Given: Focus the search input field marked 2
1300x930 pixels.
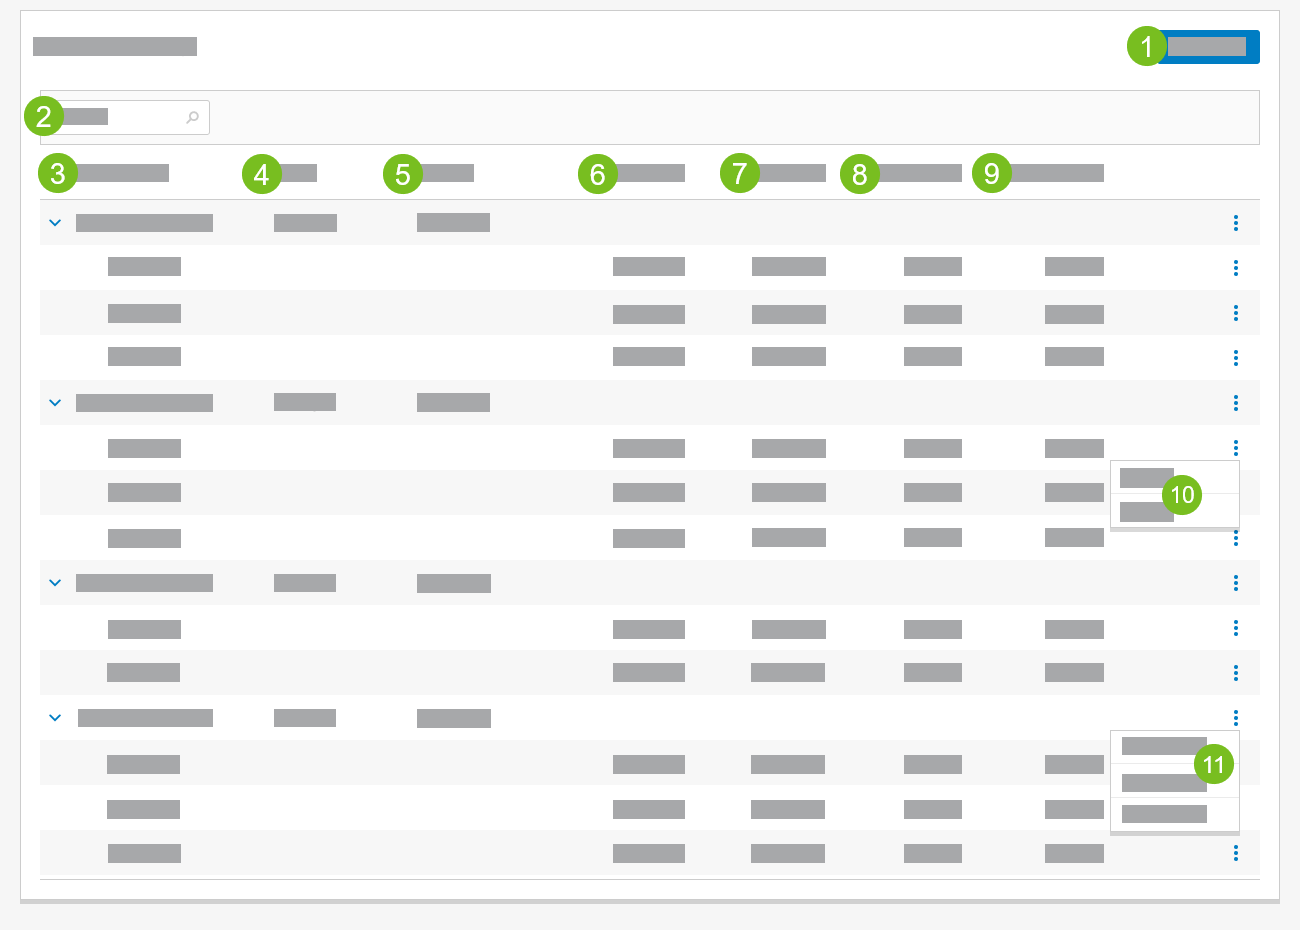Looking at the screenshot, I should tap(120, 118).
